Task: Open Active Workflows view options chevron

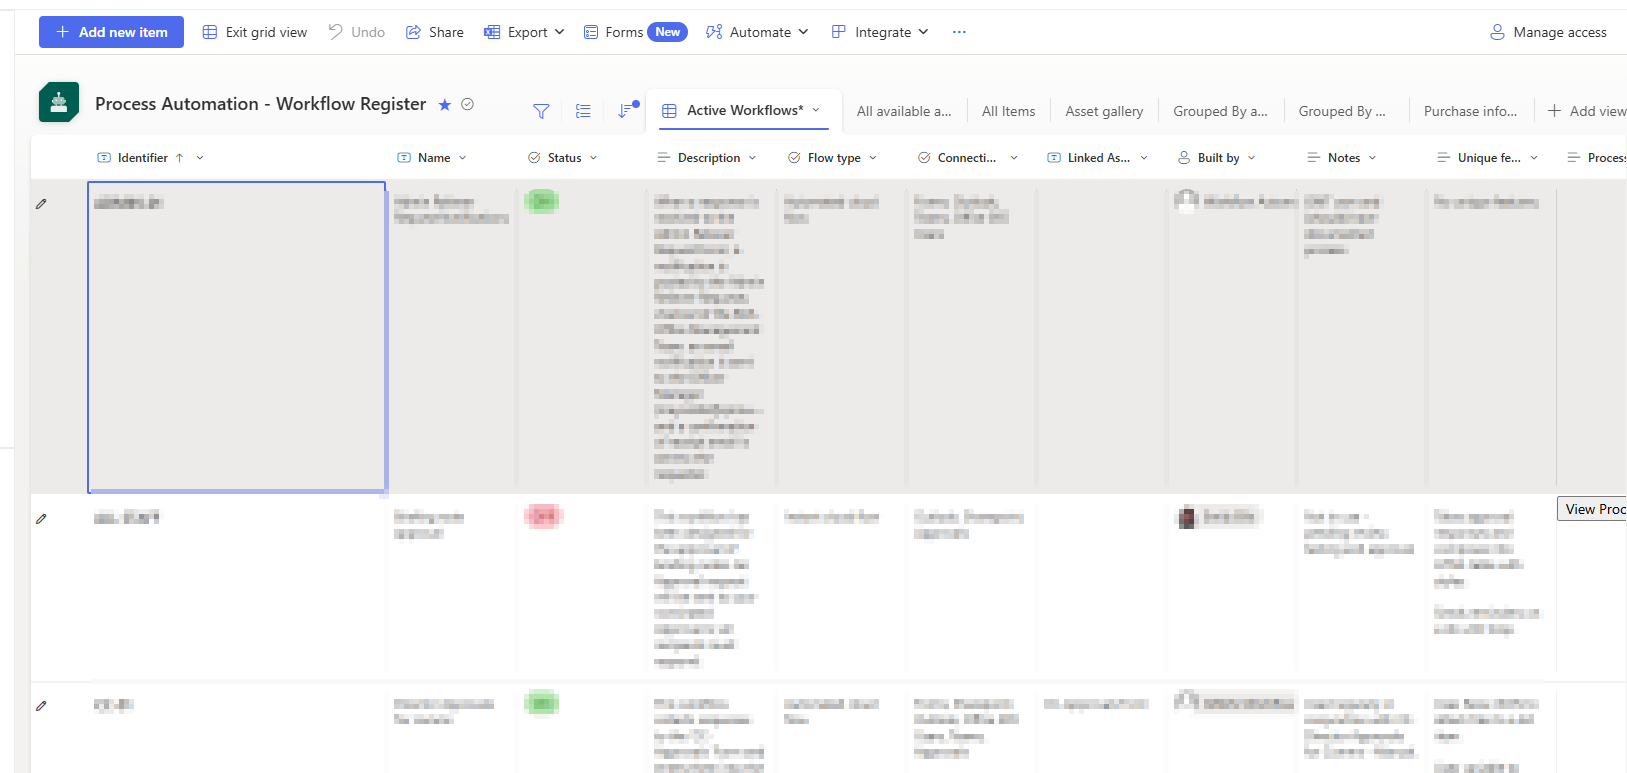Action: click(816, 110)
